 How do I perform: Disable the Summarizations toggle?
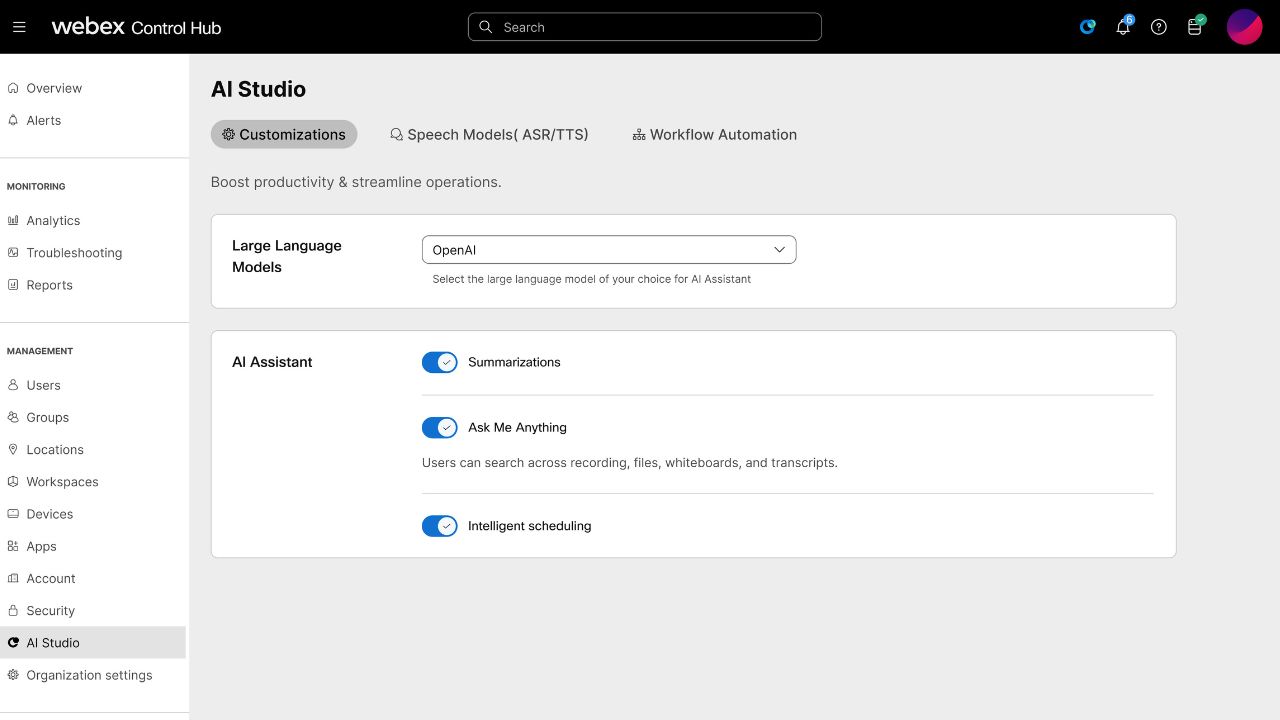click(439, 362)
